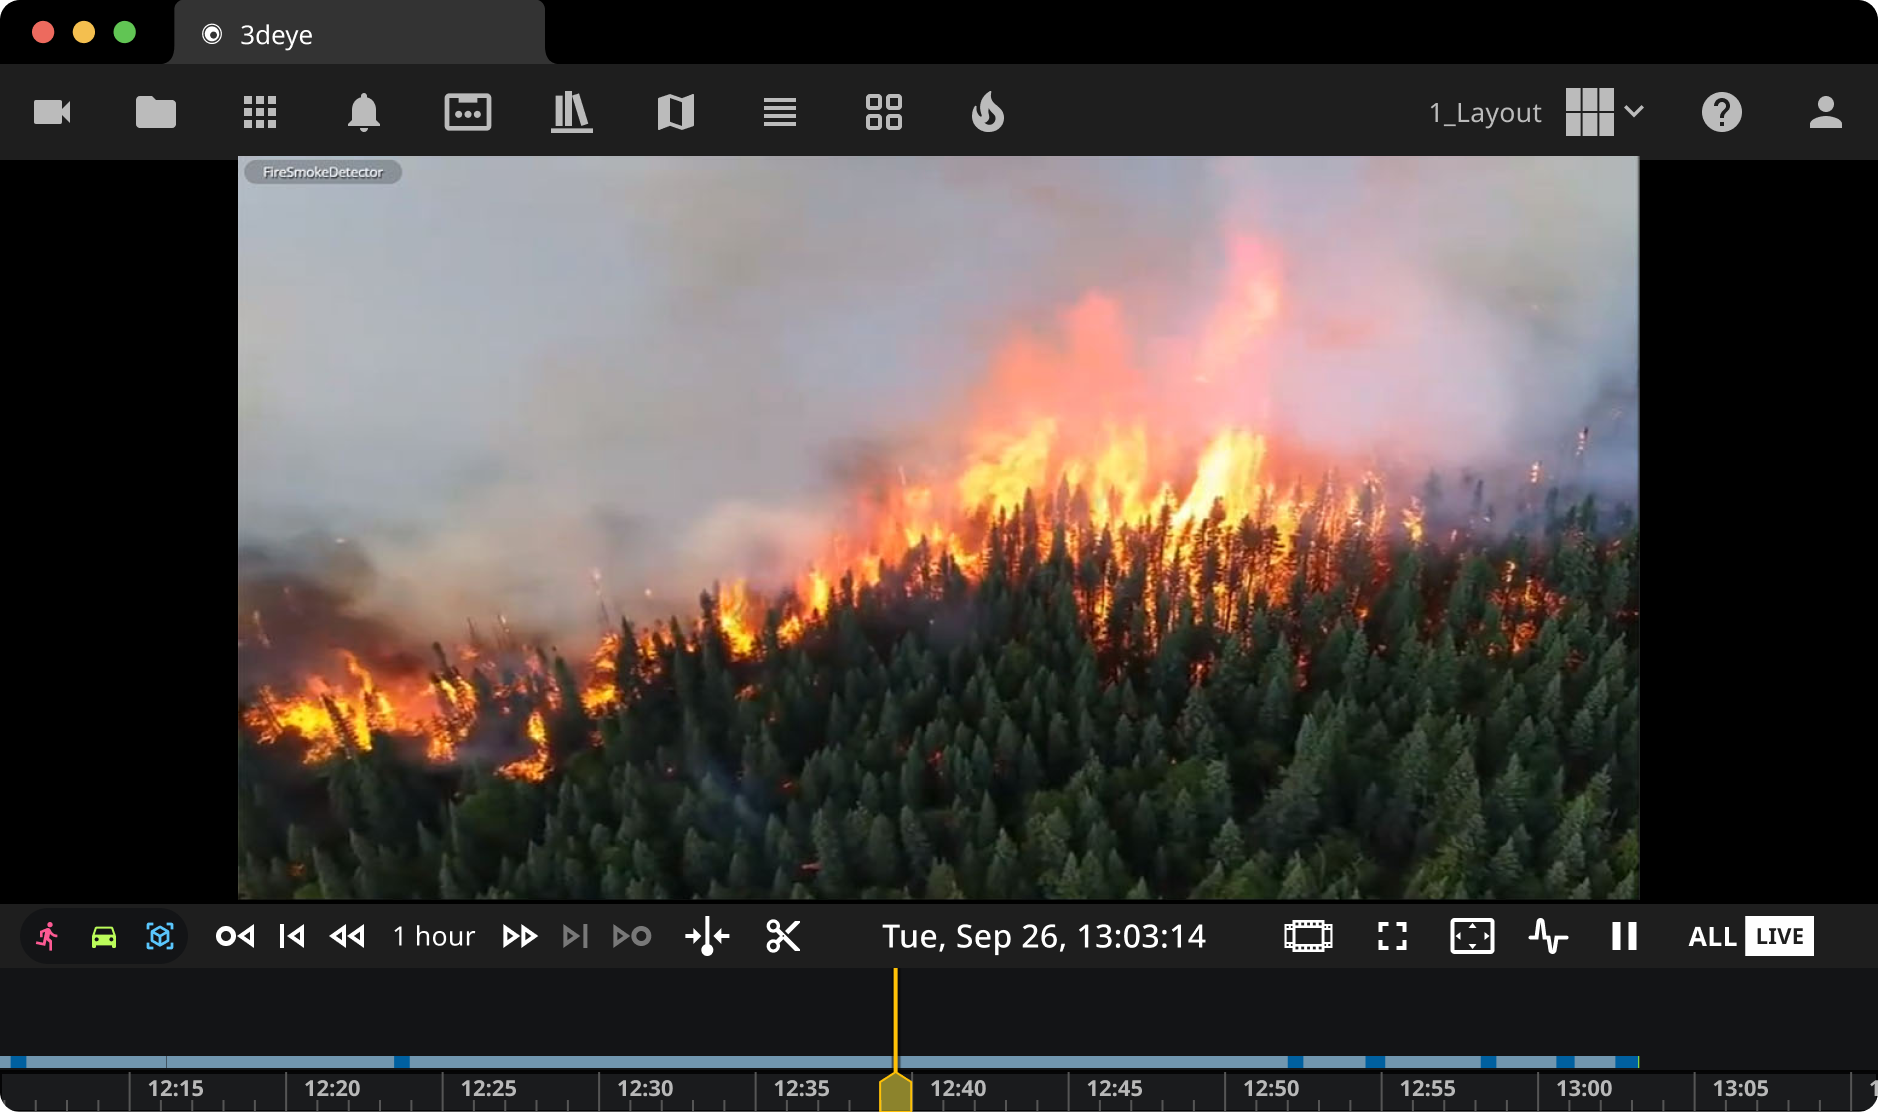Click the layout grid icon
The image size is (1878, 1112).
tap(1590, 112)
